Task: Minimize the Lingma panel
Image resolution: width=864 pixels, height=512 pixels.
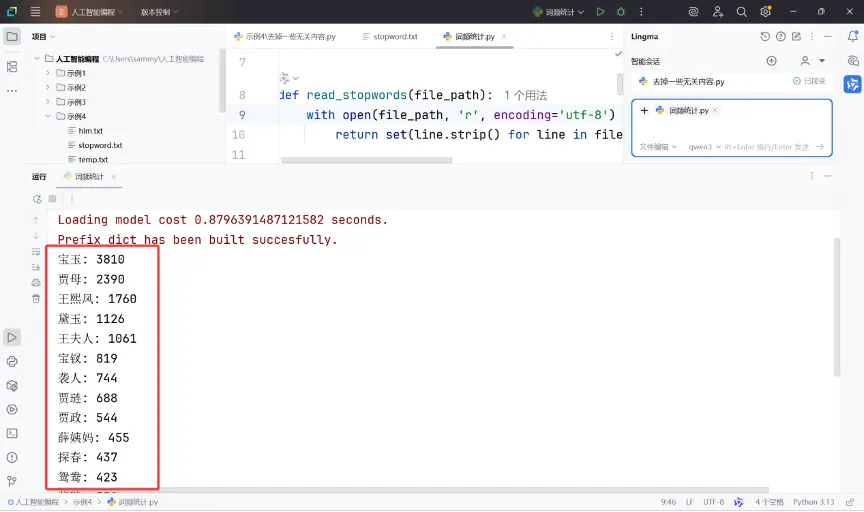Action: [828, 36]
